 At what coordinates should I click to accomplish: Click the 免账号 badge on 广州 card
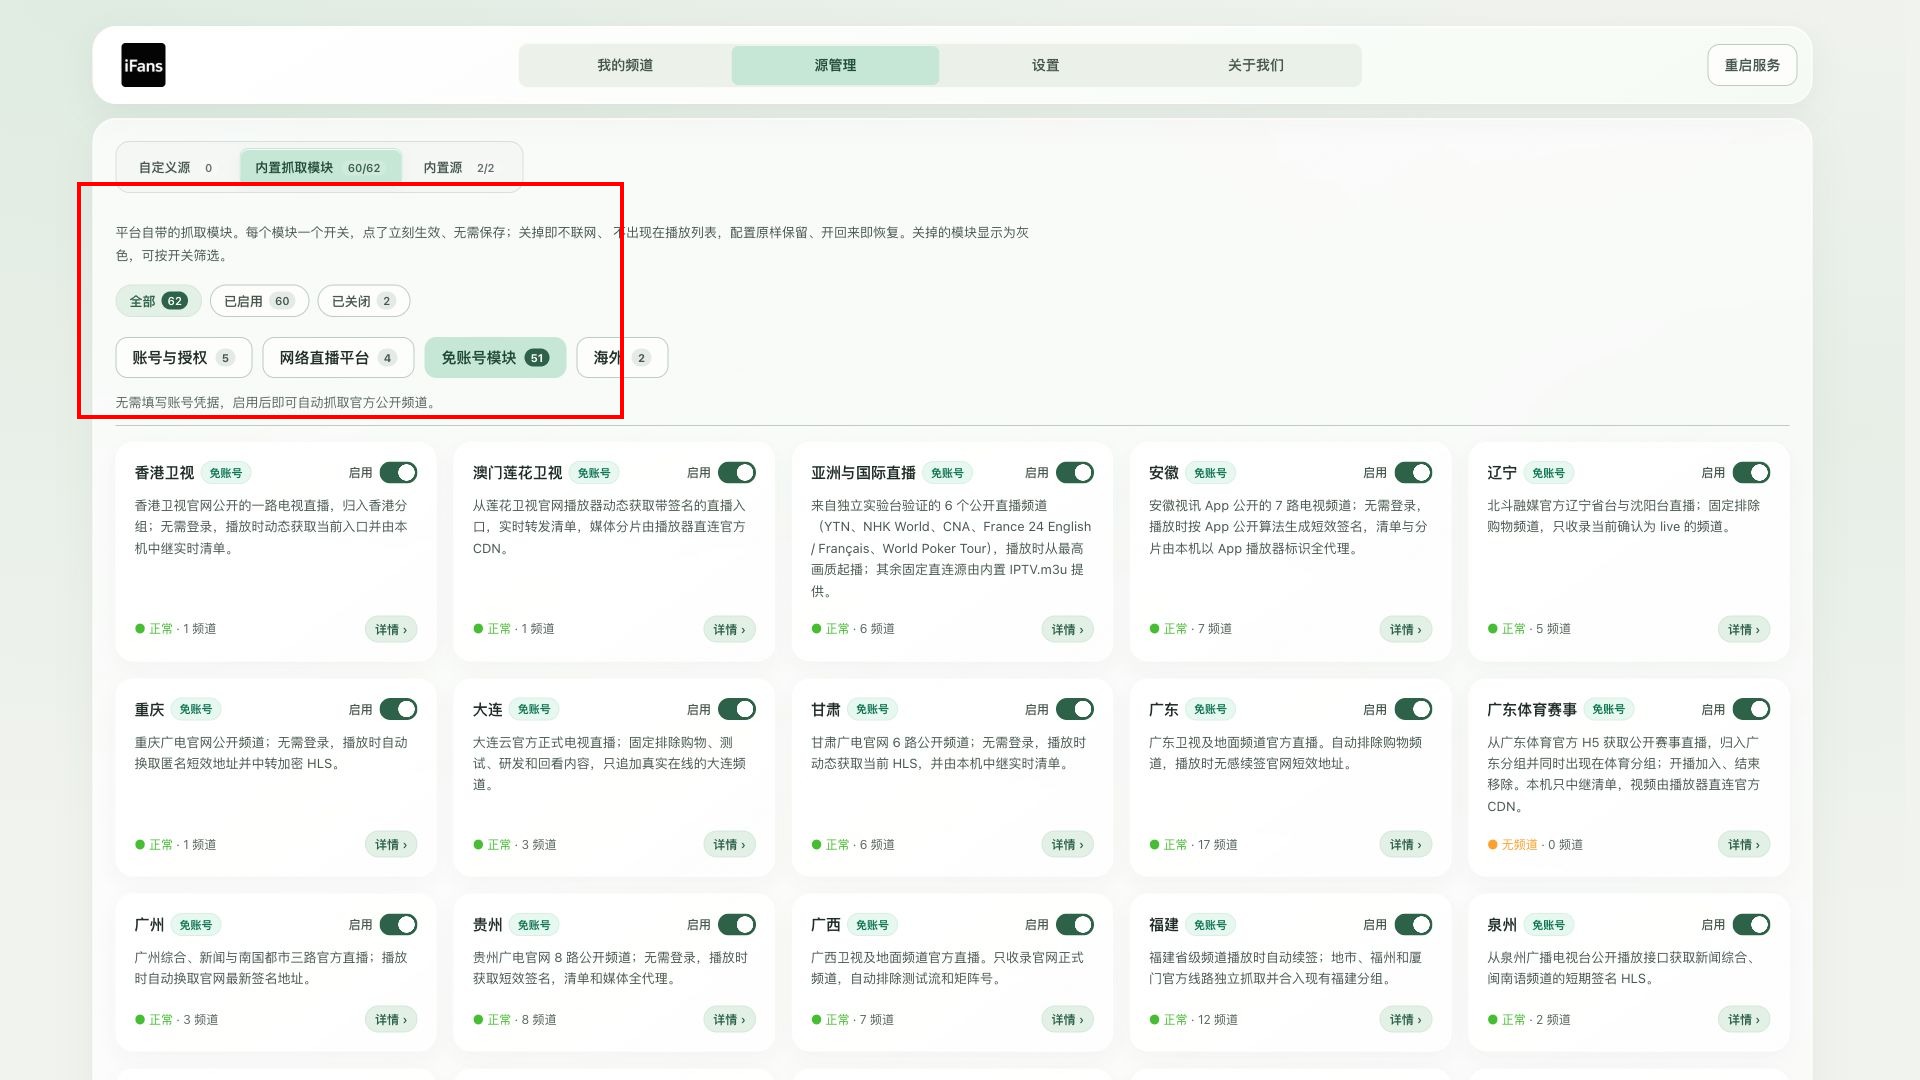[x=196, y=925]
